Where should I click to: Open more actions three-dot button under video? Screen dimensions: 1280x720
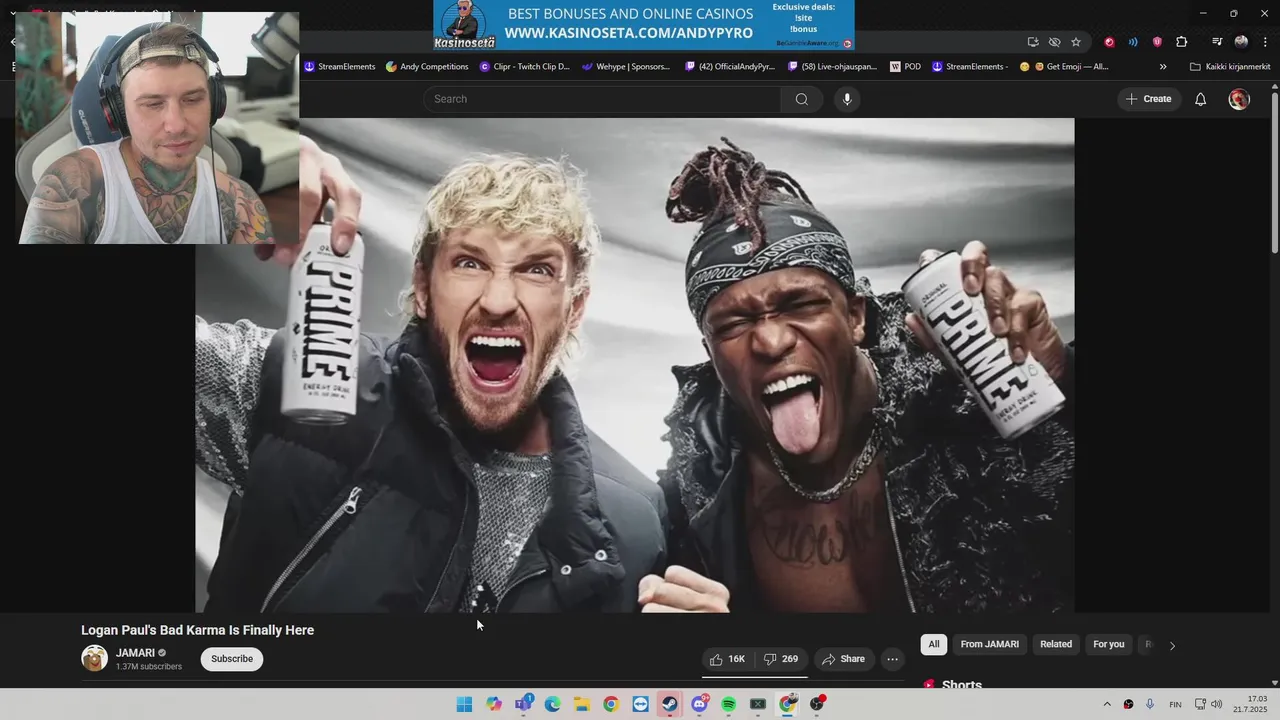tap(893, 659)
